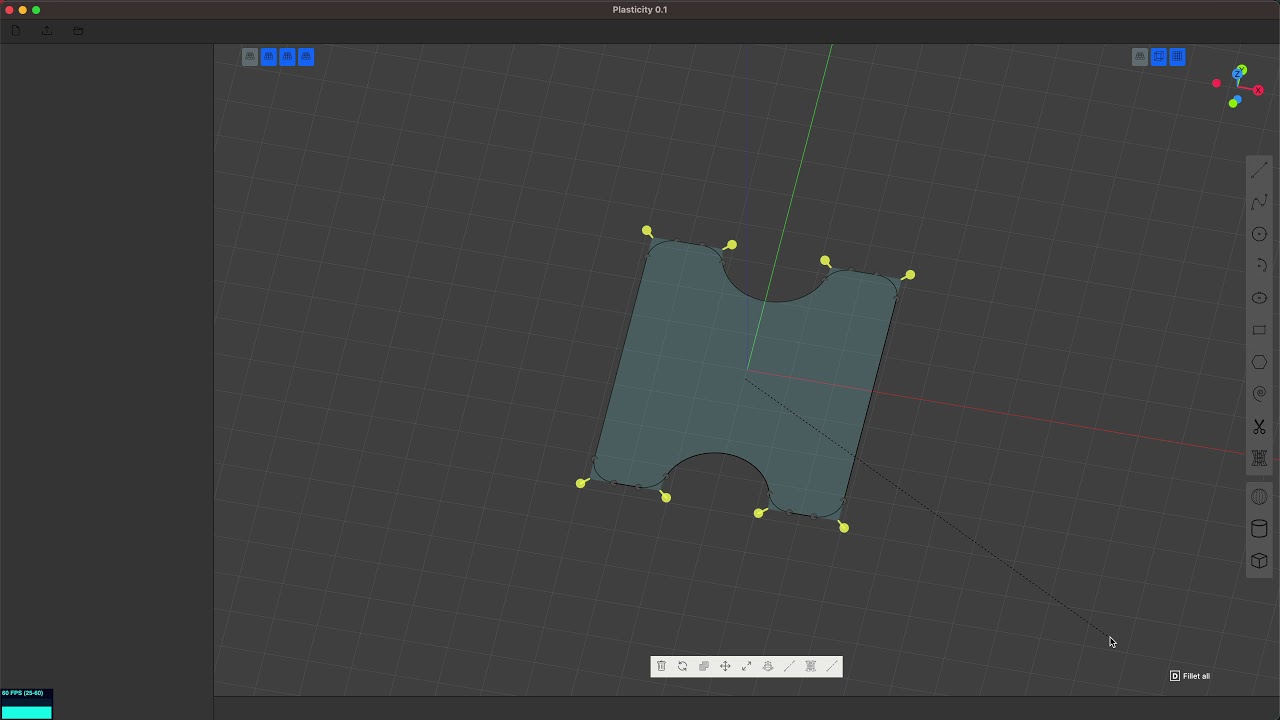Toggle the blue overlapping-squares view button

pyautogui.click(x=1159, y=57)
